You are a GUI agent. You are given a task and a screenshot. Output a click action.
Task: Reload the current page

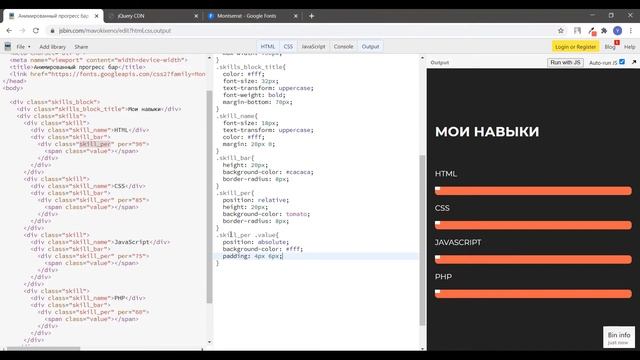pyautogui.click(x=36, y=31)
